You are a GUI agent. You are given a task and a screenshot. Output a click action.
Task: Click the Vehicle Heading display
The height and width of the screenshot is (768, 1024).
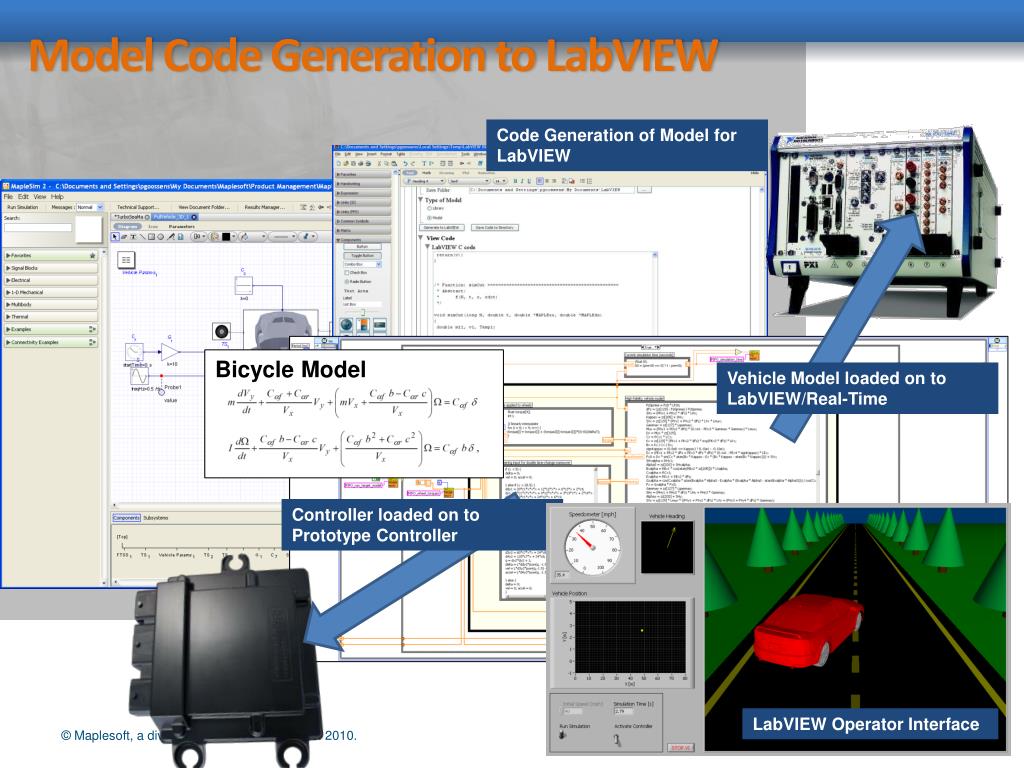[x=667, y=547]
